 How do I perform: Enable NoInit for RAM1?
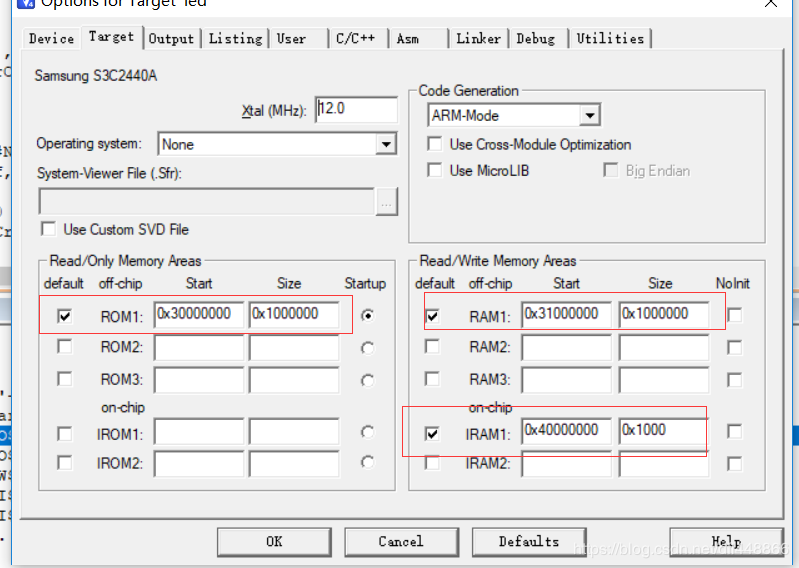coord(735,315)
